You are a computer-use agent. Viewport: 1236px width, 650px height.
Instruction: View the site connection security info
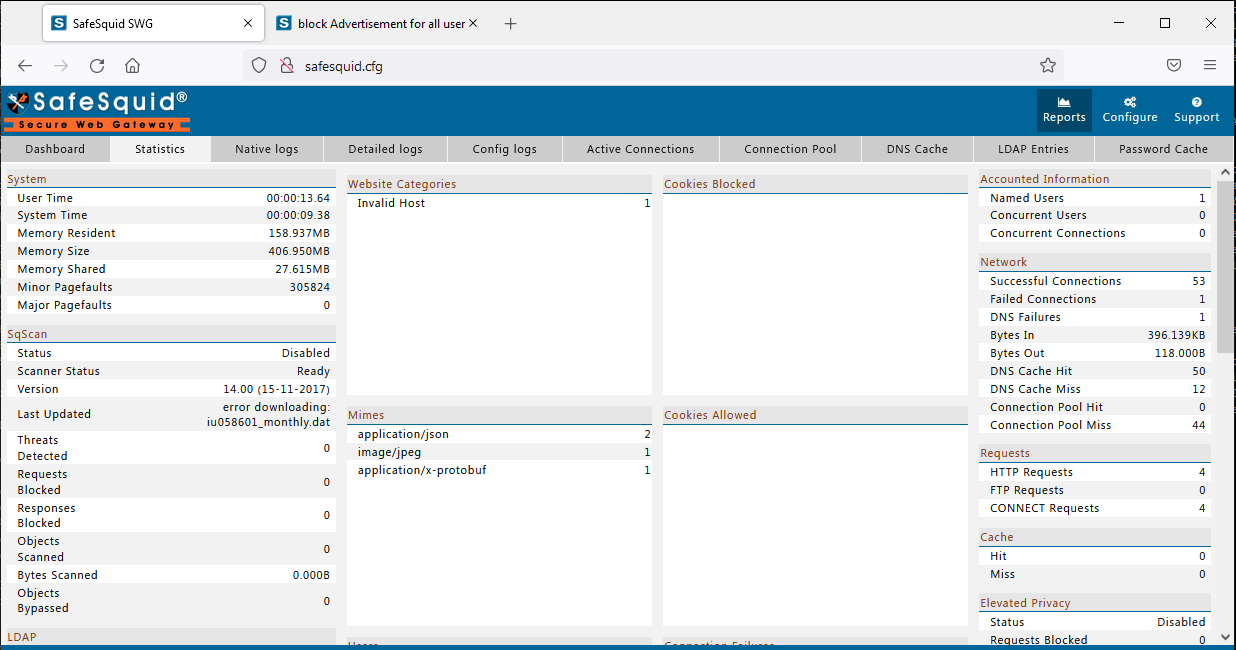[286, 66]
